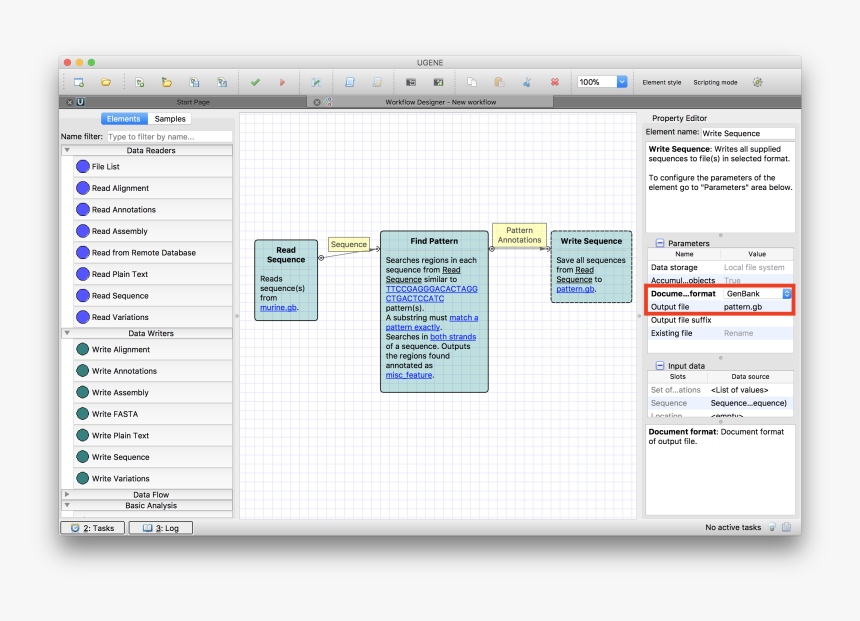Click the Name filter input field
860x621 pixels.
click(169, 137)
